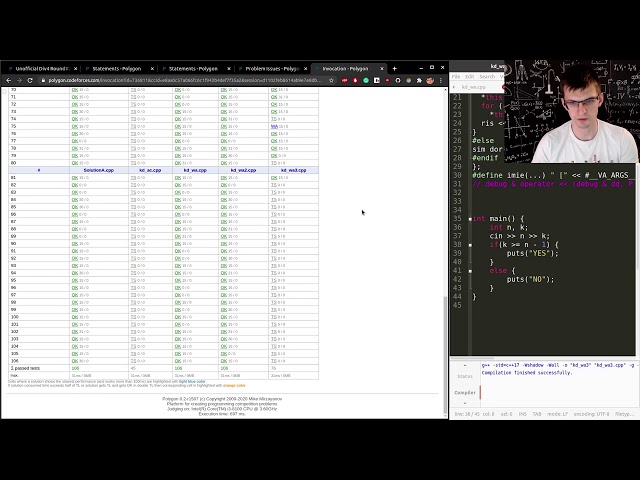The height and width of the screenshot is (480, 640).
Task: Open the Edit menu in the code editor
Action: click(470, 77)
